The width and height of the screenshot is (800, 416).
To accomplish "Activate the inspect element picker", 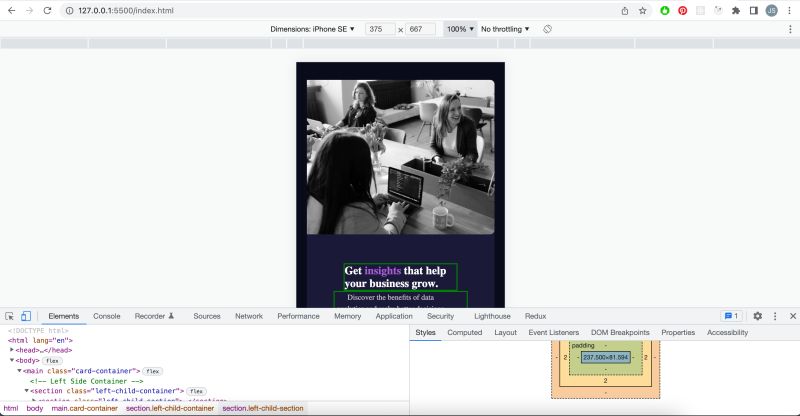I will point(9,316).
